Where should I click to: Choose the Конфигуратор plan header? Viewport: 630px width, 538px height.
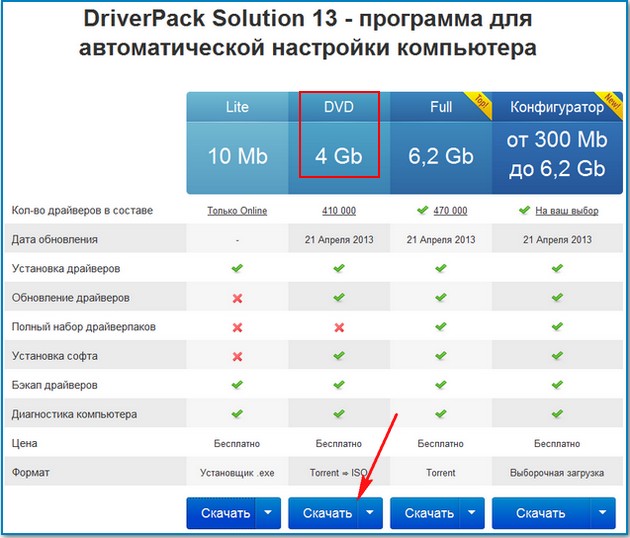point(556,142)
